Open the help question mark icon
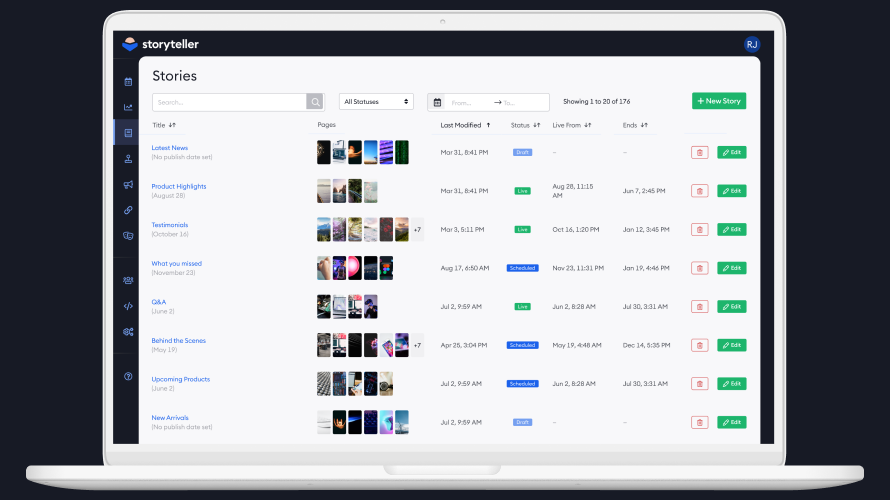The image size is (890, 500). click(x=128, y=376)
